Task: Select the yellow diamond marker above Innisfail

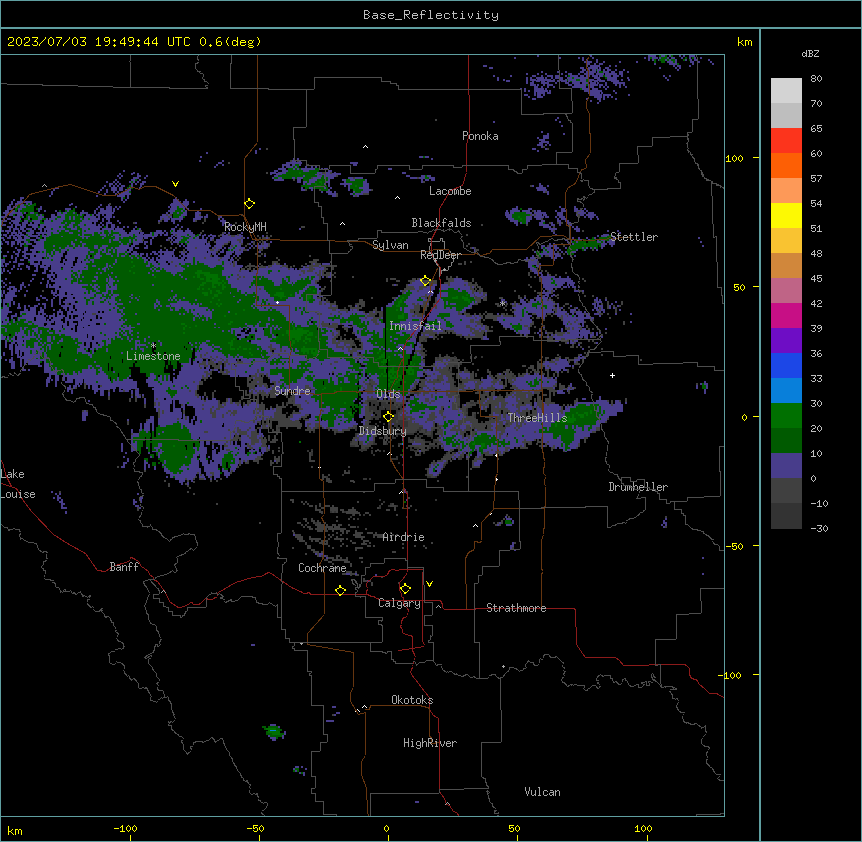Action: (426, 281)
